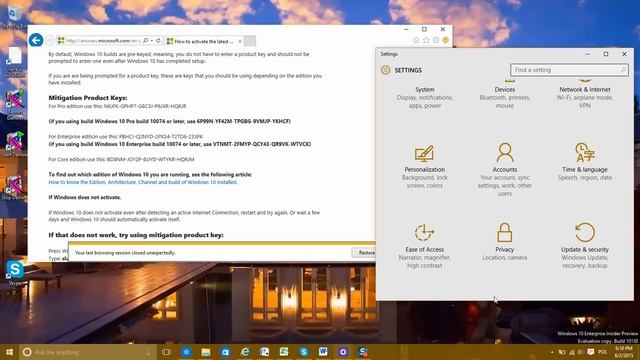Open IE Tools gear icon
Screen dimensions: 640x360
pyautogui.click(x=436, y=40)
